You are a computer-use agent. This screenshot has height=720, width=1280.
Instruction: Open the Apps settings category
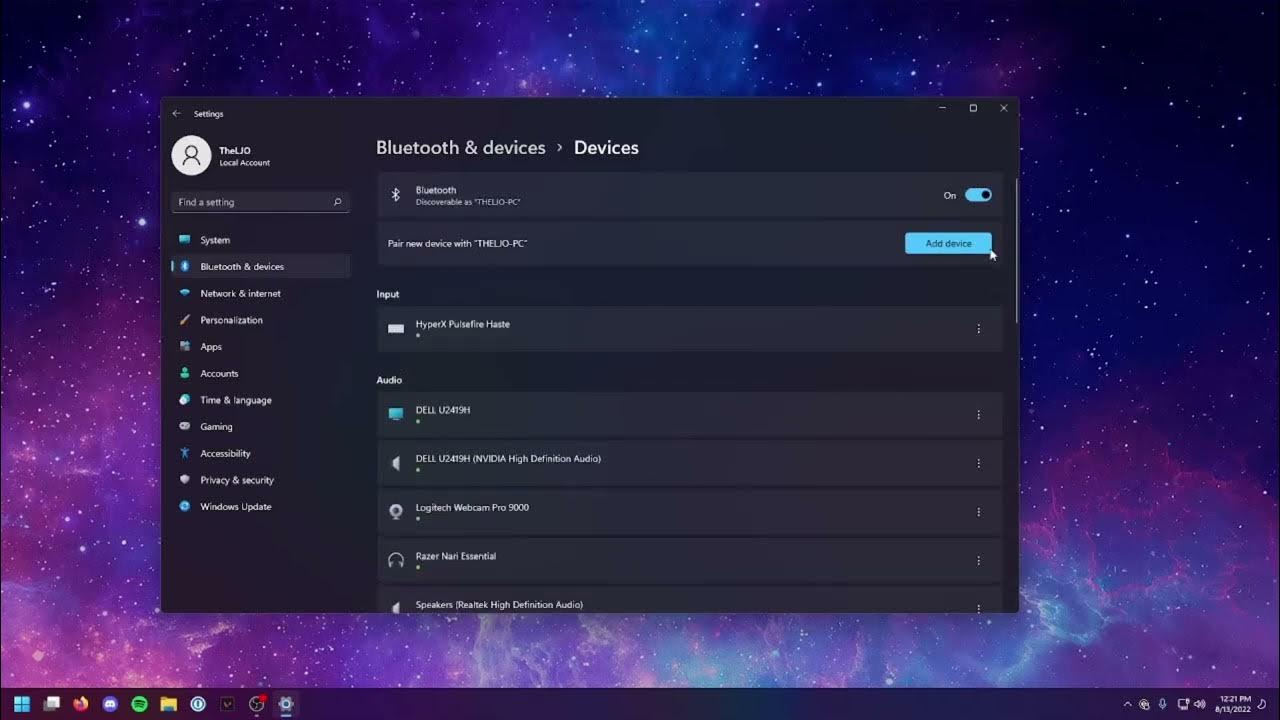pyautogui.click(x=261, y=347)
